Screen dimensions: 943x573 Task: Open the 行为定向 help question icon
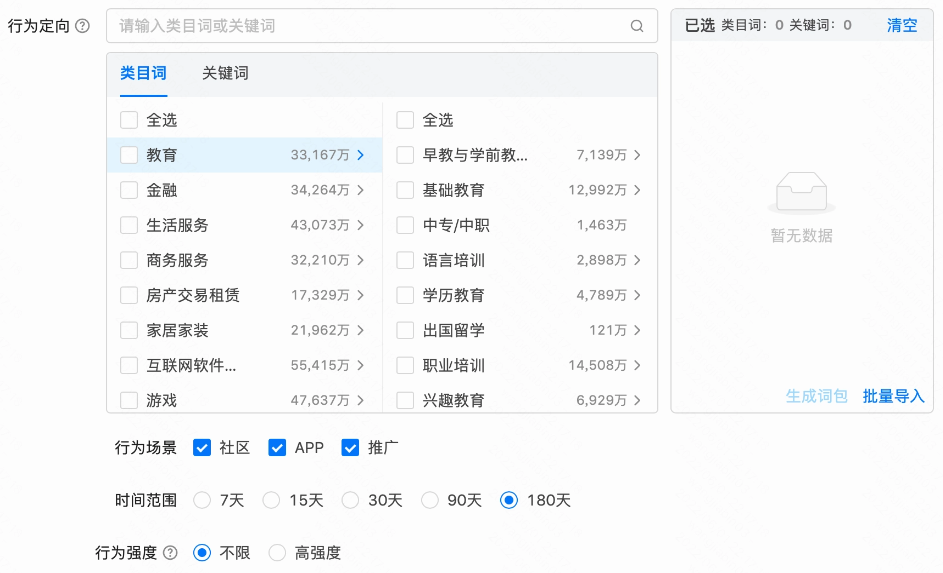pos(82,26)
